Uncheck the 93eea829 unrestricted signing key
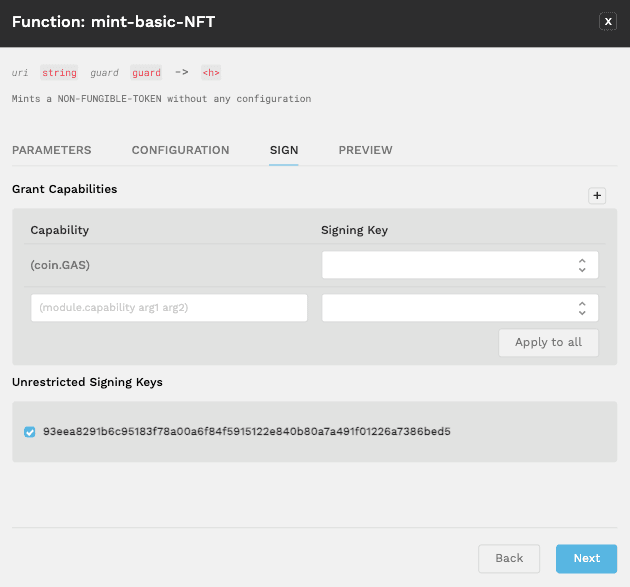 tap(30, 432)
